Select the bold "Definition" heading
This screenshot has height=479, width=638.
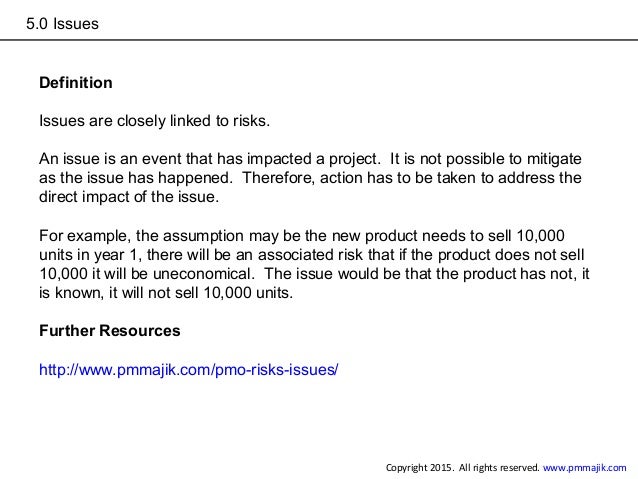pos(75,83)
